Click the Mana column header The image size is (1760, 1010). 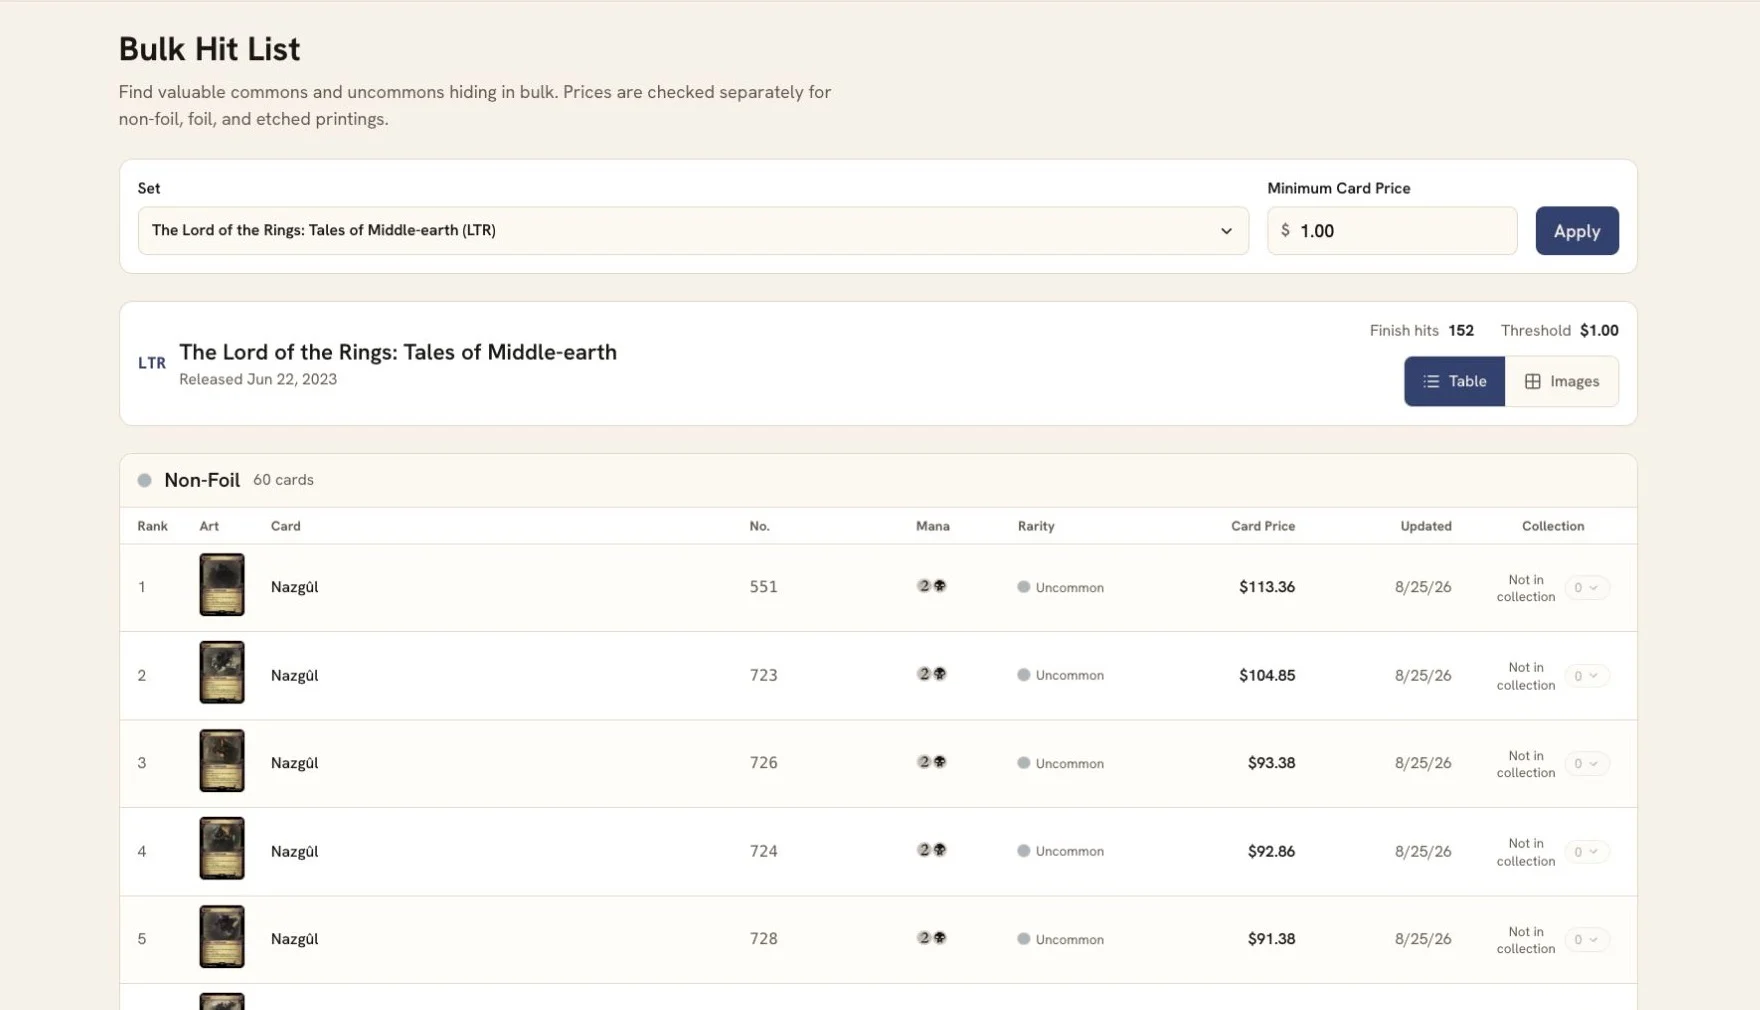point(932,526)
